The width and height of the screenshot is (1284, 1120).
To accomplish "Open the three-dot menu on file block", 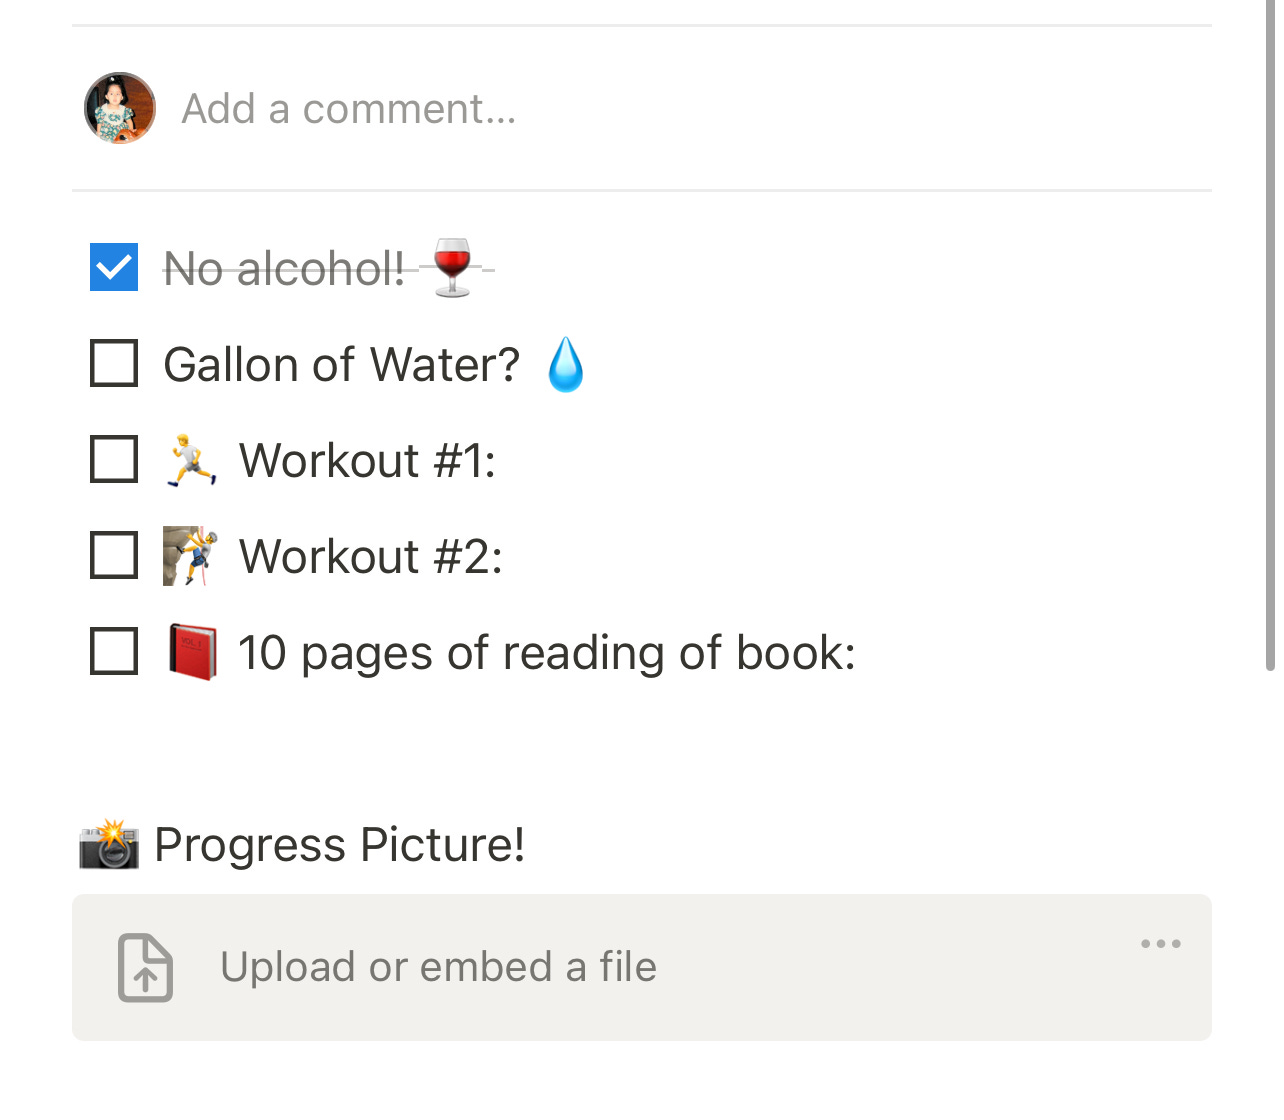I will (1161, 943).
